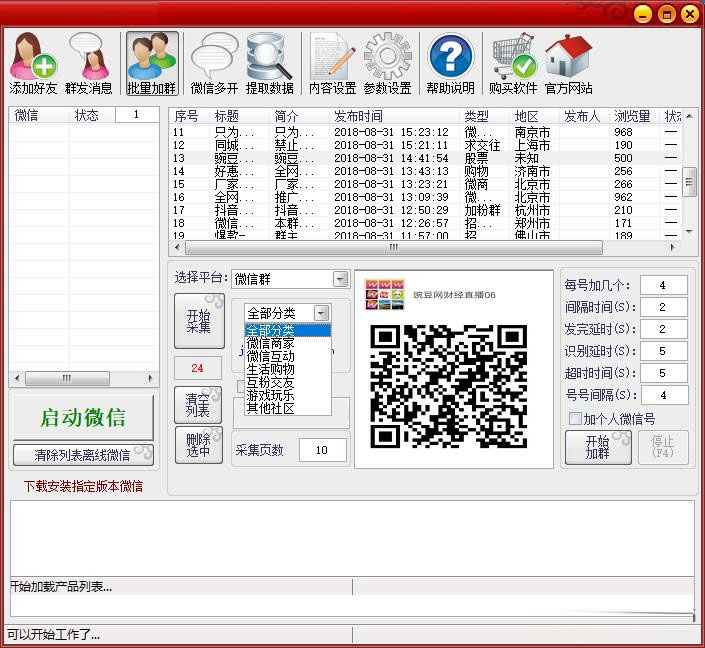Collapse the 全部分类 category dropdown arrow
This screenshot has height=648, width=705.
[x=321, y=313]
